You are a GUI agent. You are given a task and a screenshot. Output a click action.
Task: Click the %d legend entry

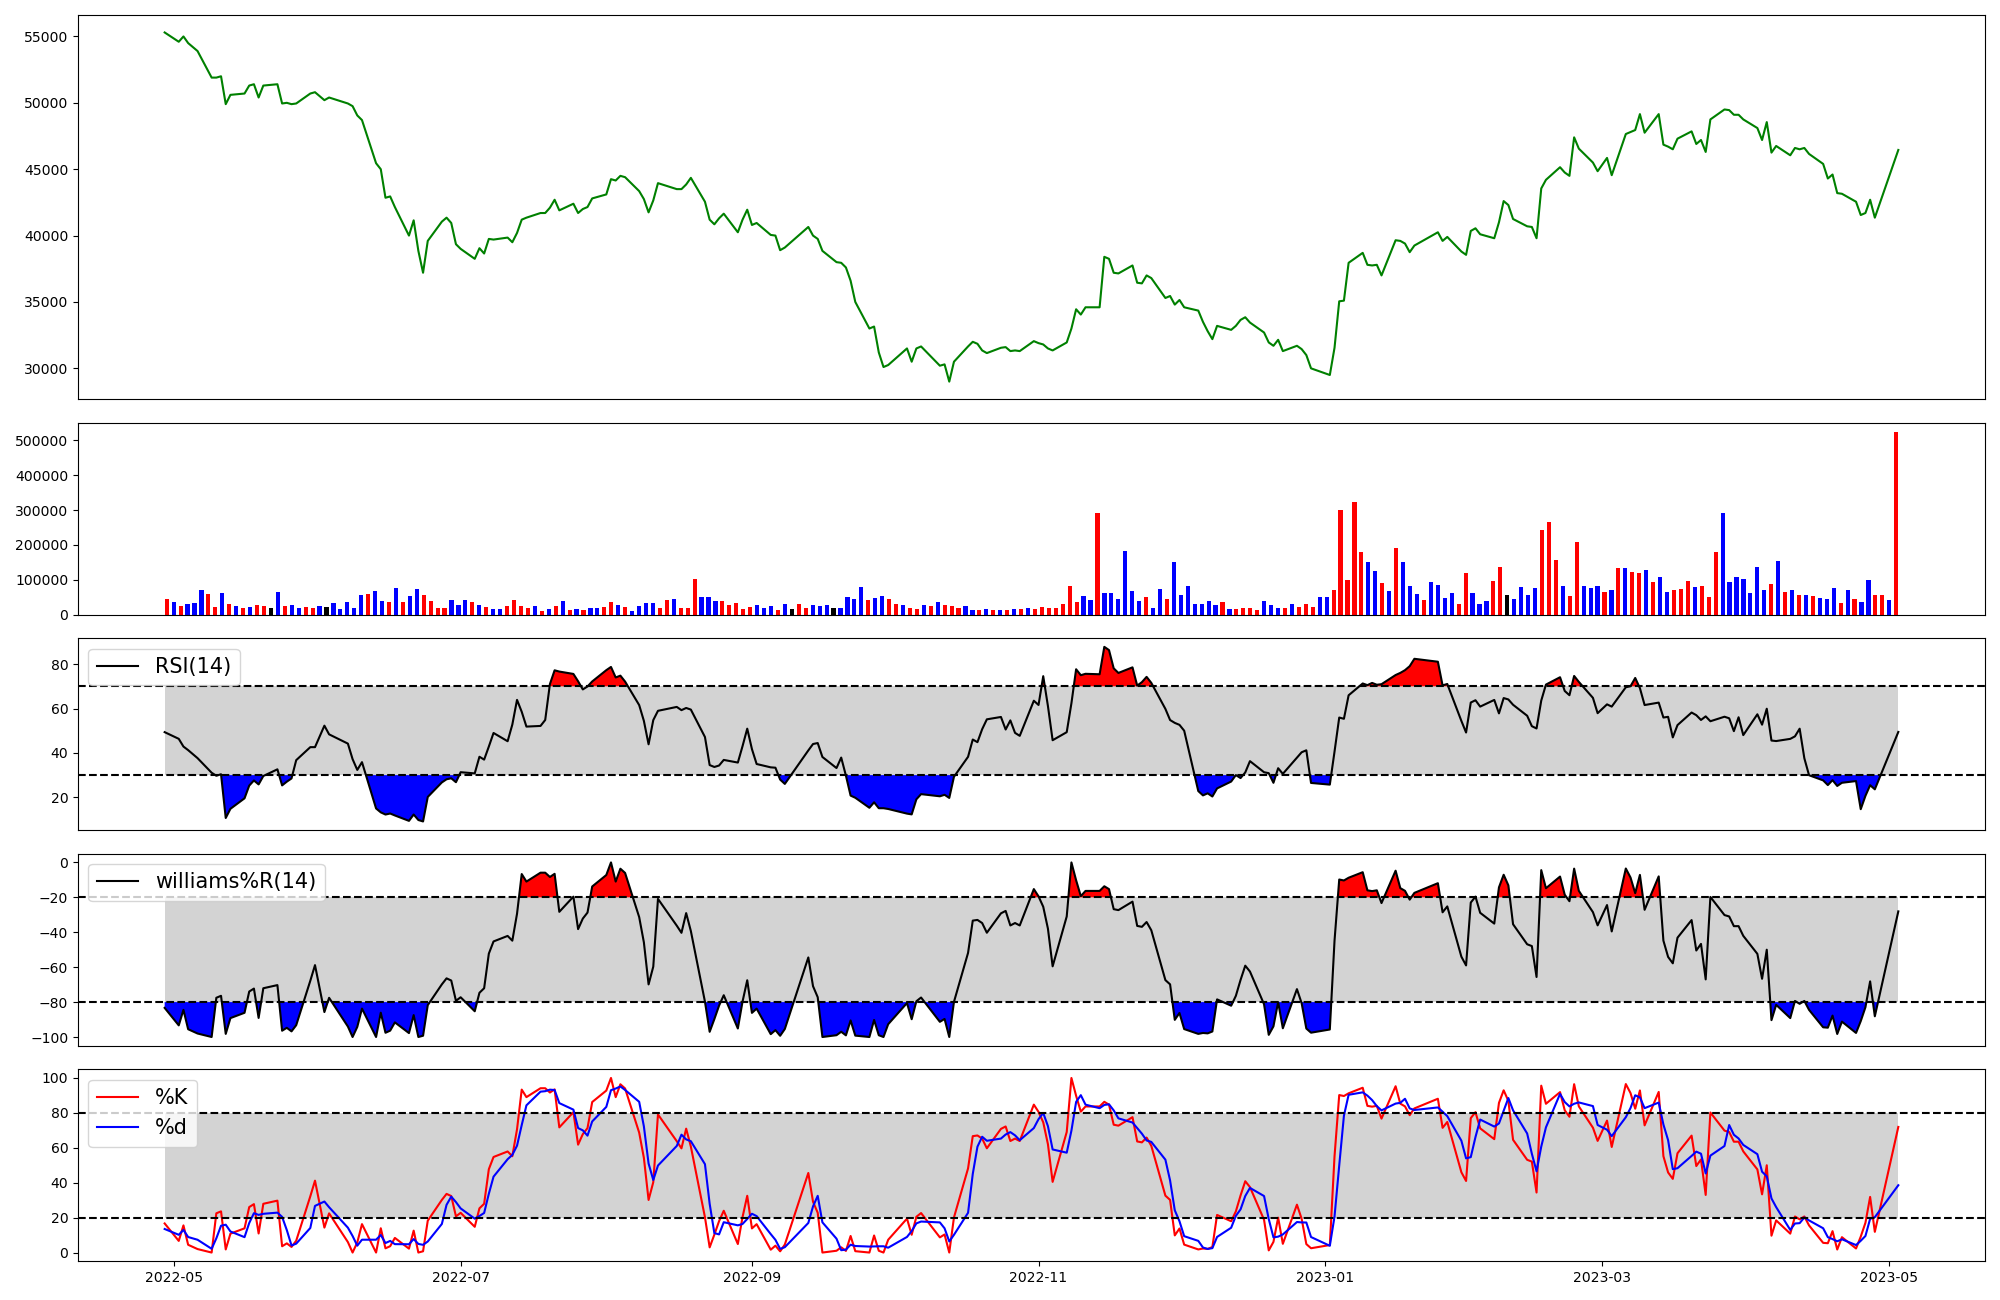tap(171, 1127)
